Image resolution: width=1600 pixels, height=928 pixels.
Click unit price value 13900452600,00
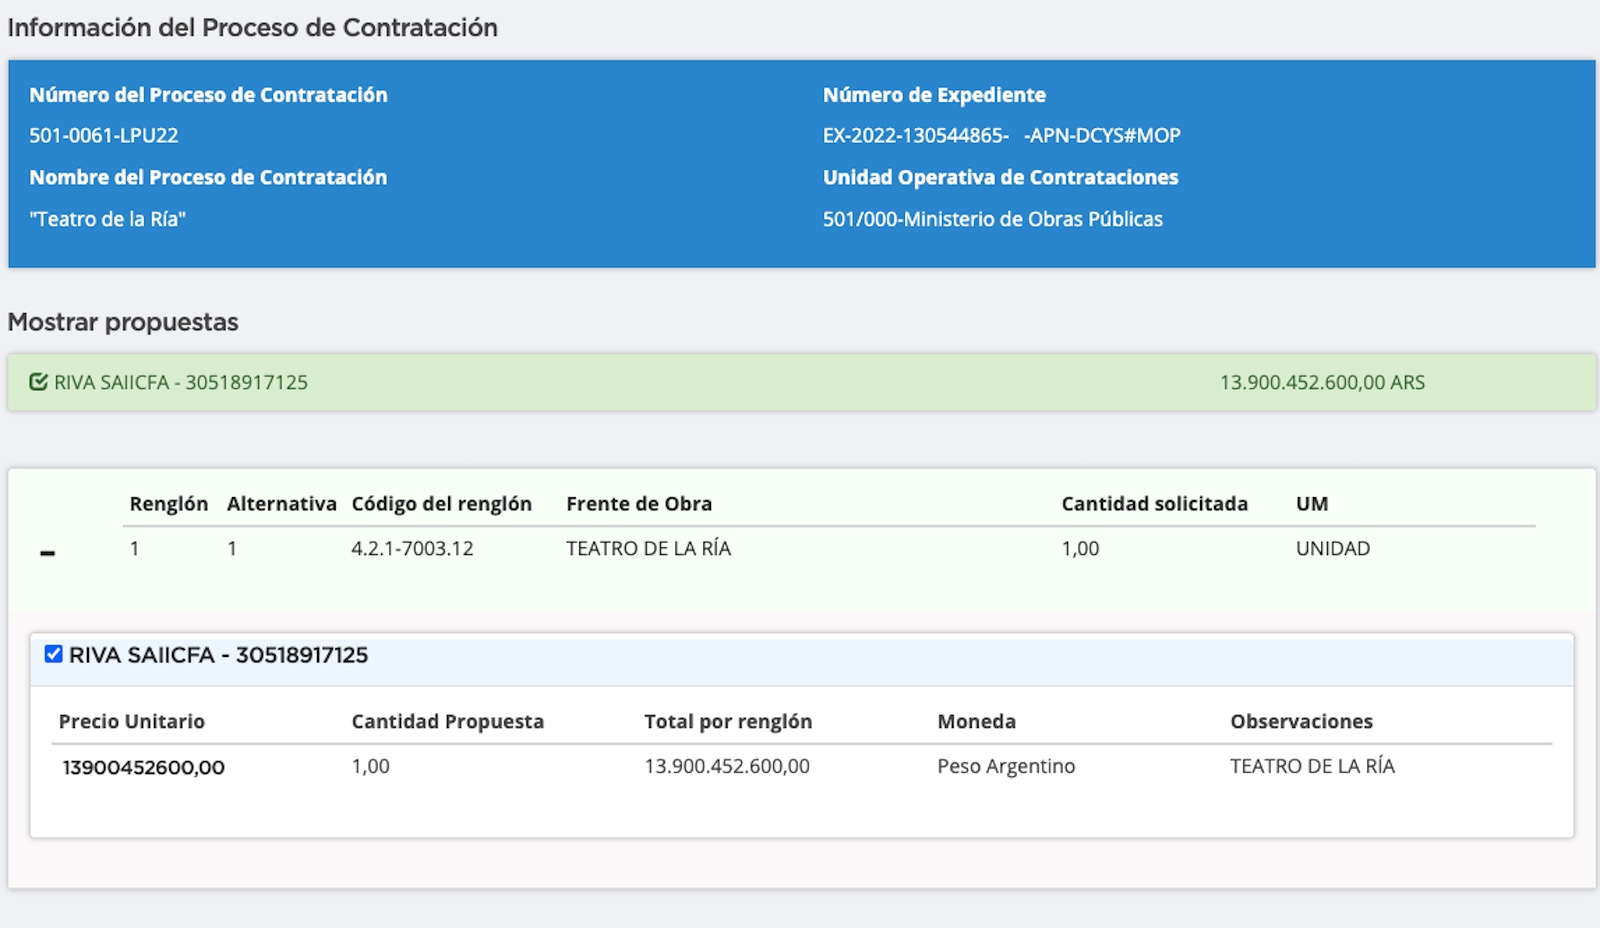(x=143, y=767)
